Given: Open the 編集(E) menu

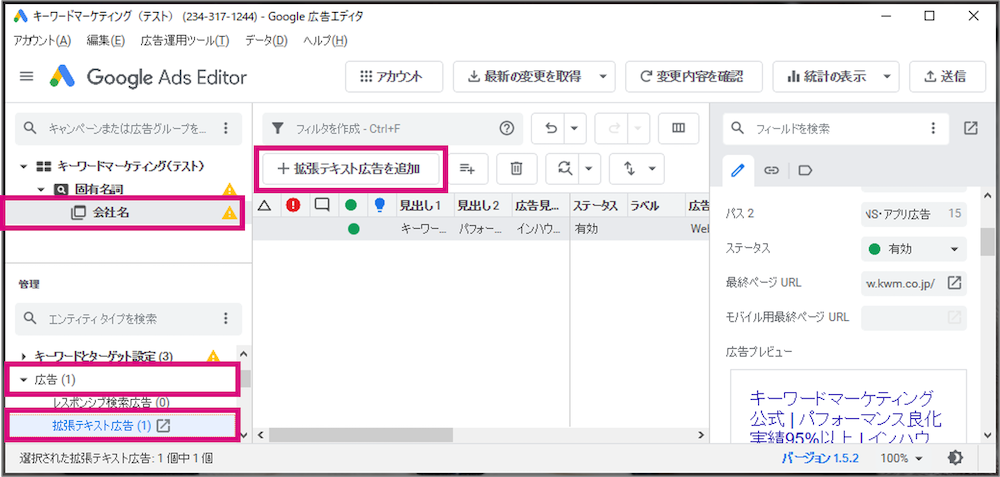Looking at the screenshot, I should tap(106, 41).
